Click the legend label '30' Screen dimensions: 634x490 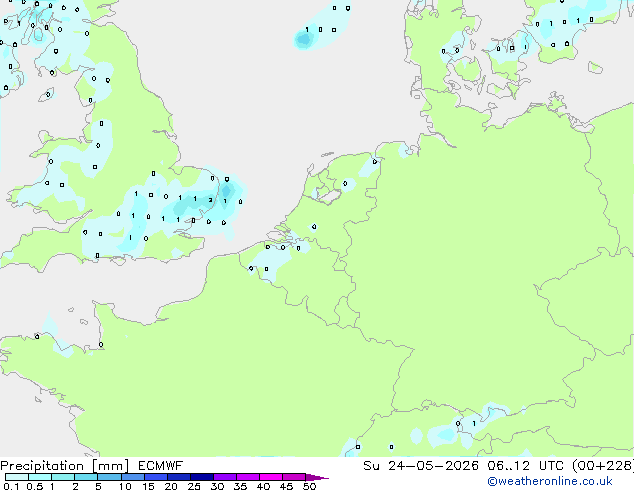[x=217, y=486]
